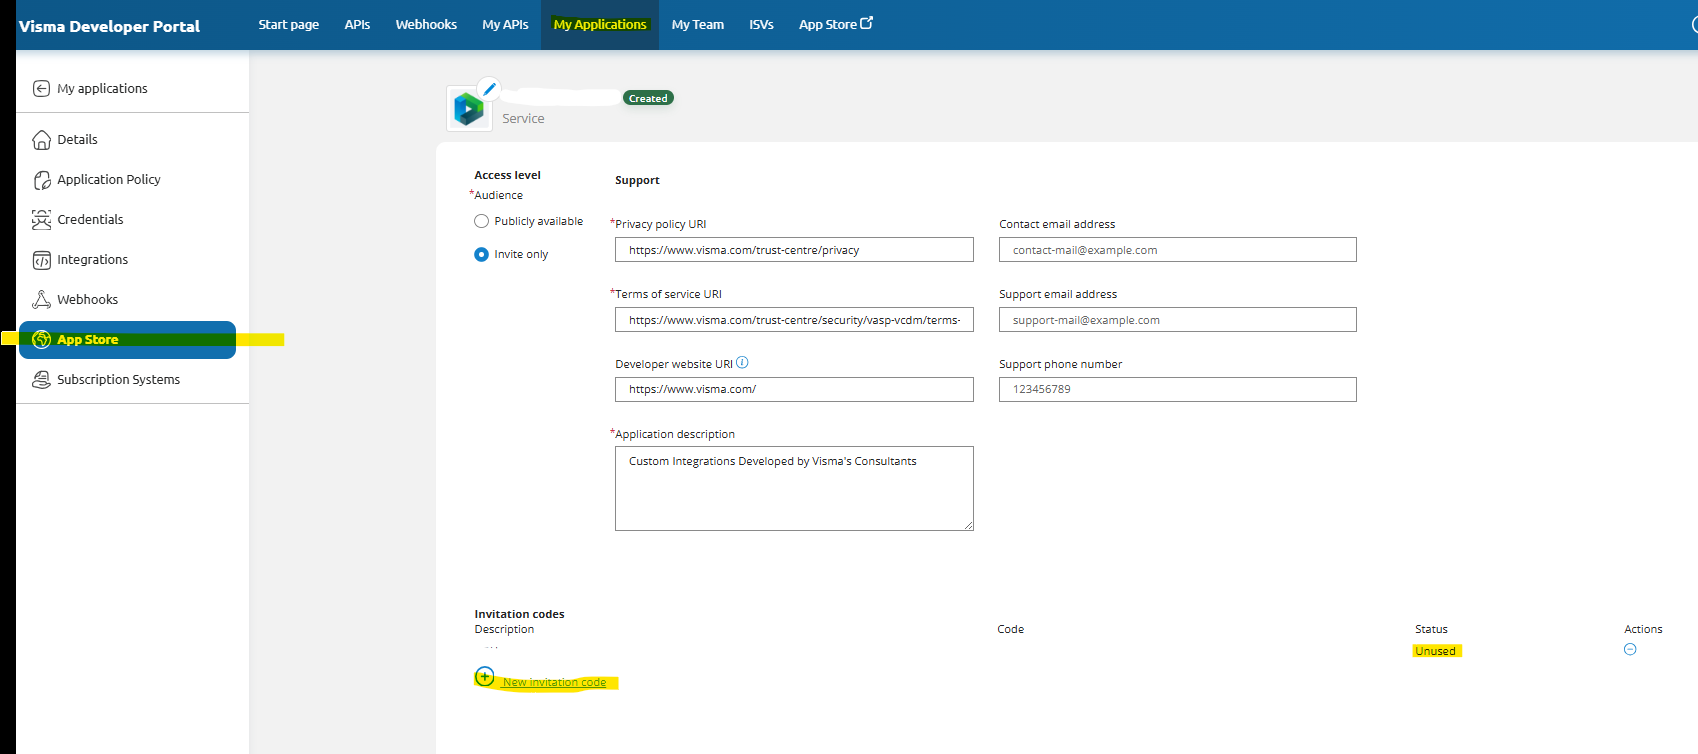Click the back arrow icon beside My applications

point(41,88)
